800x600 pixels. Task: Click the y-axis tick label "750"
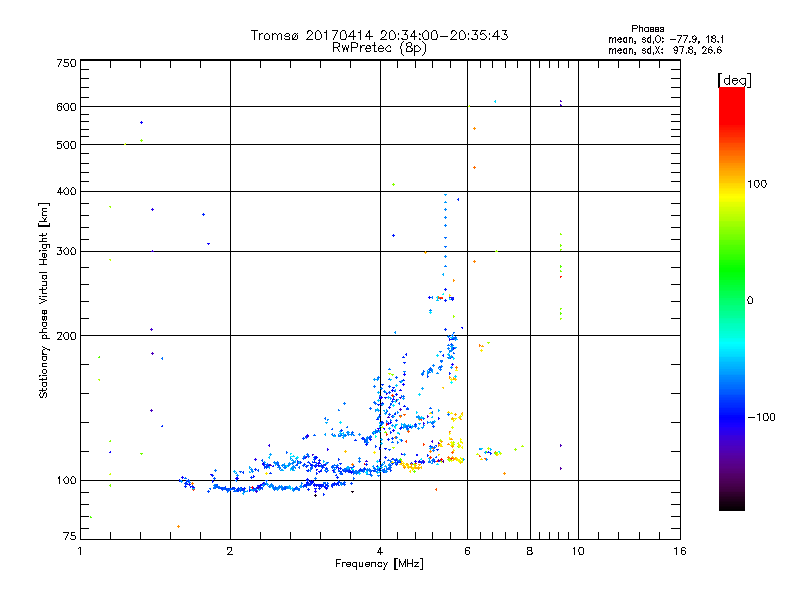point(66,63)
